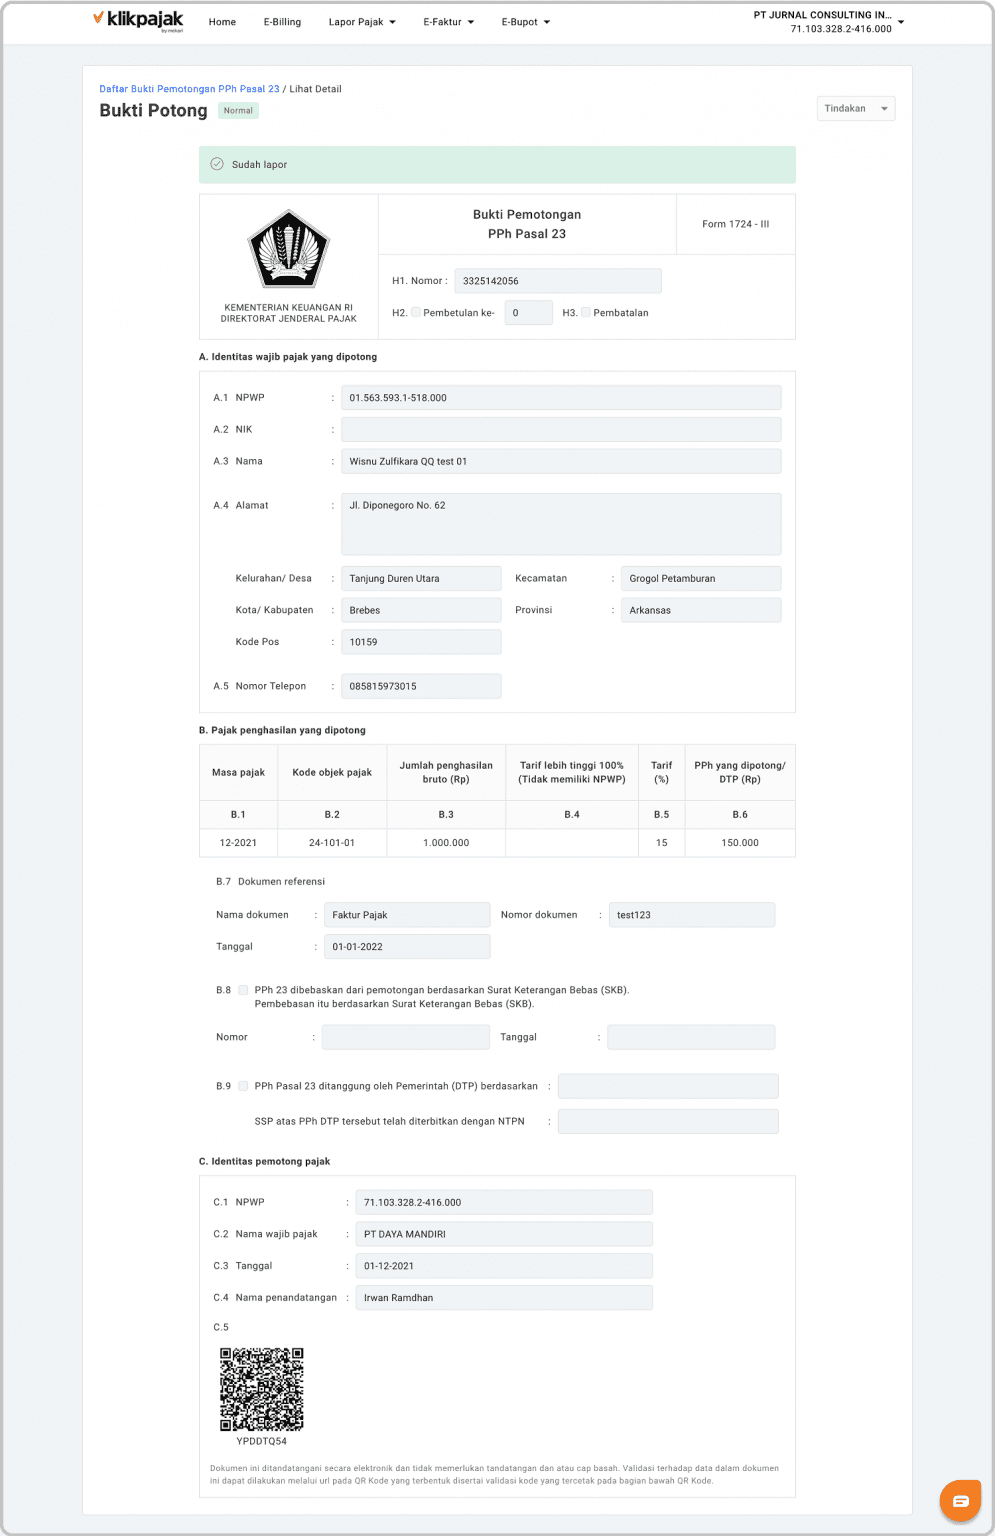Enable the B.8 SKB exemption checkbox
This screenshot has width=995, height=1536.
pyautogui.click(x=243, y=990)
